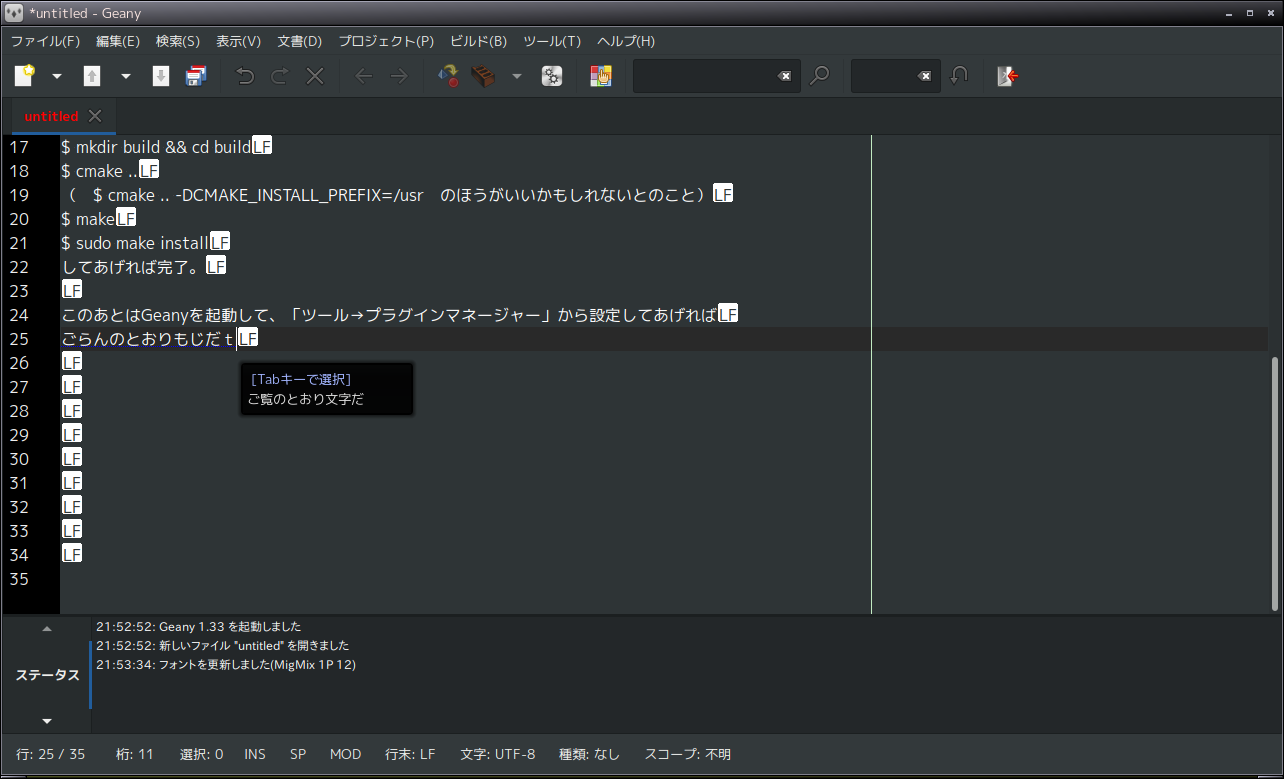This screenshot has width=1284, height=779.
Task: Click the [Tabキーで選択] hint in the popup
Action: coord(301,379)
